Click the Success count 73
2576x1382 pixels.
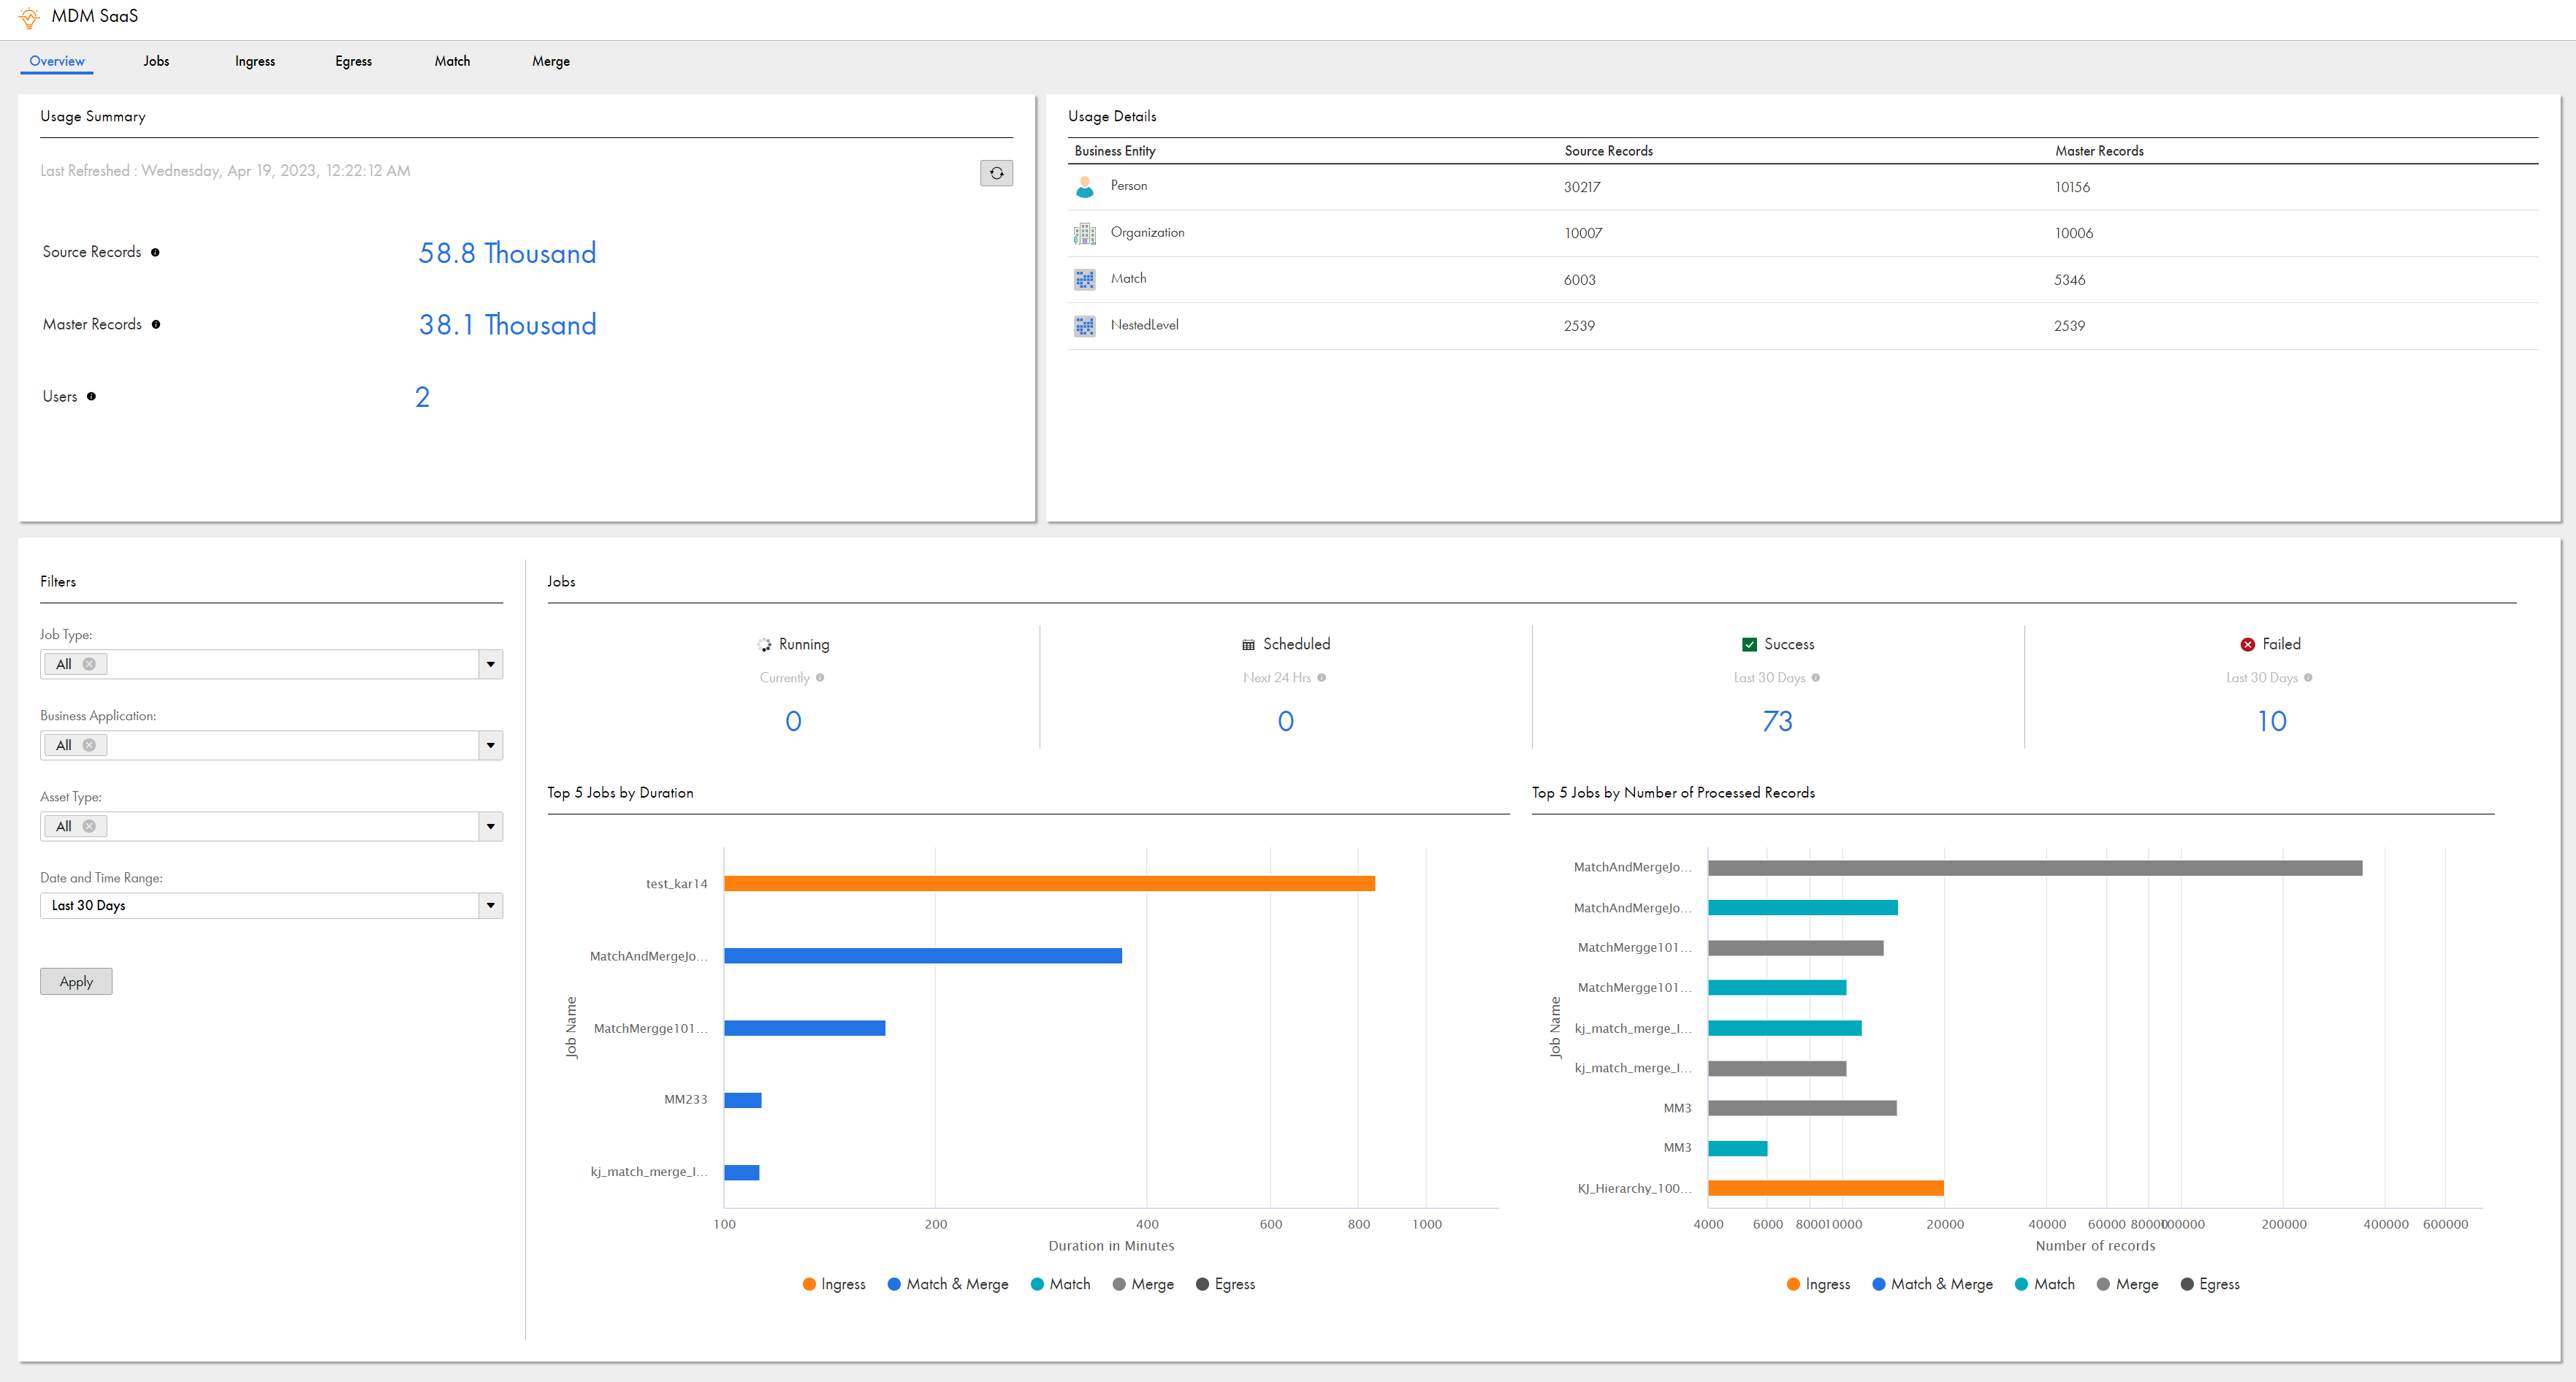click(x=1777, y=721)
